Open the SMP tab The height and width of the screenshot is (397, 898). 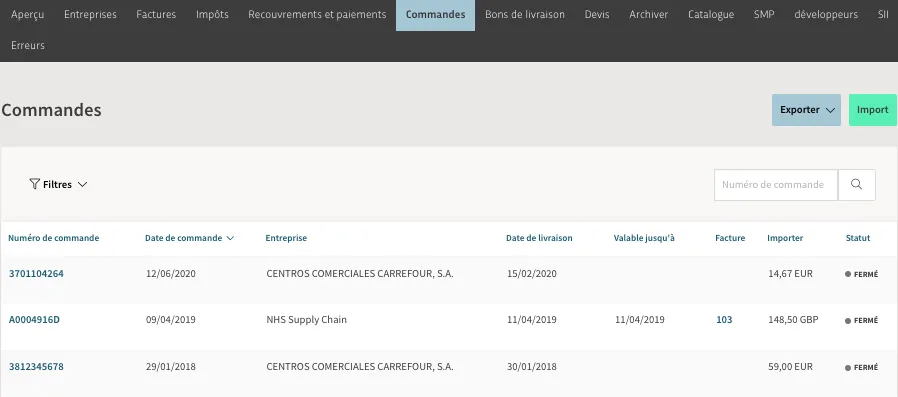coord(764,14)
